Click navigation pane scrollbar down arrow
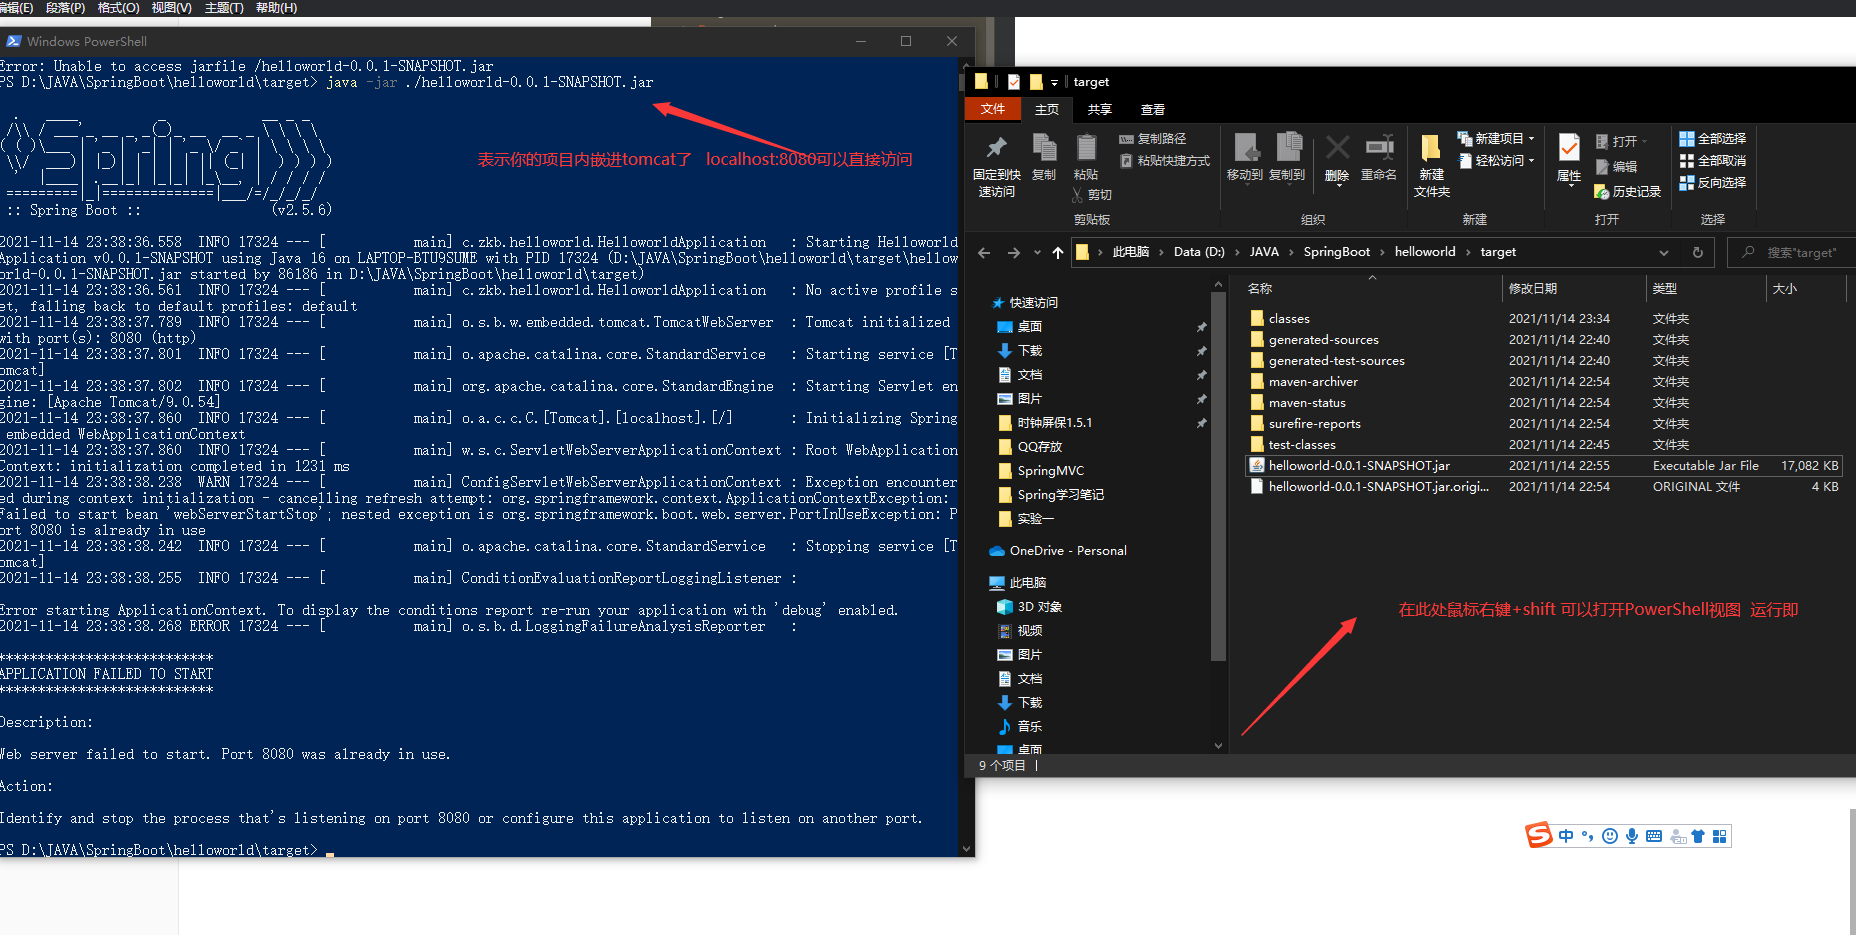The image size is (1856, 935). [x=1218, y=745]
